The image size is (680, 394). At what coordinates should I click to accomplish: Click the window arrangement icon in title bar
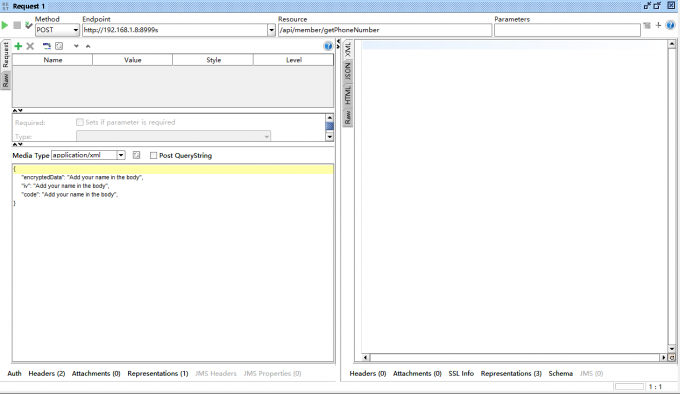click(x=647, y=6)
